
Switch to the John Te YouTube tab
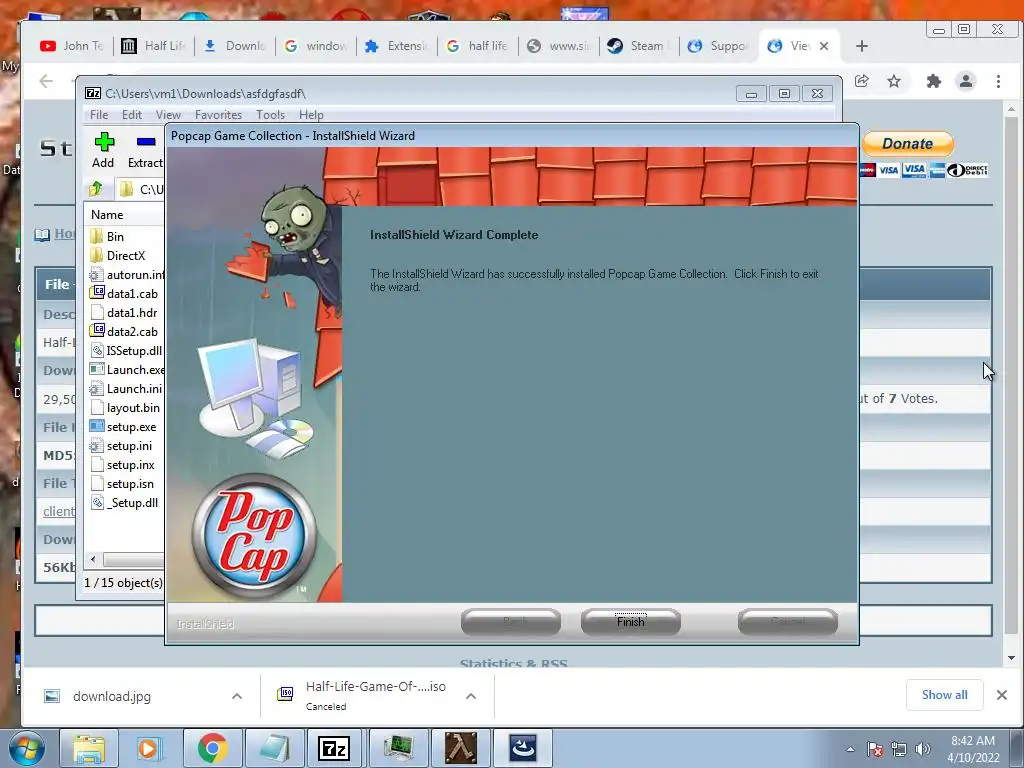pyautogui.click(x=72, y=46)
